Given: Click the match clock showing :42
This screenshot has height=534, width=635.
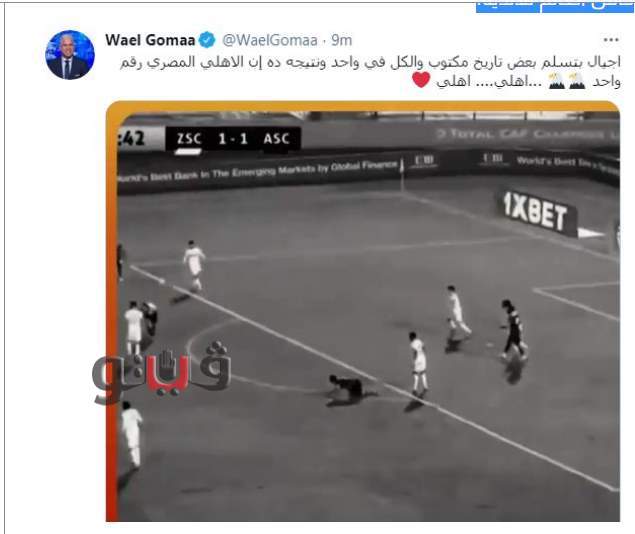Looking at the screenshot, I should 132,139.
